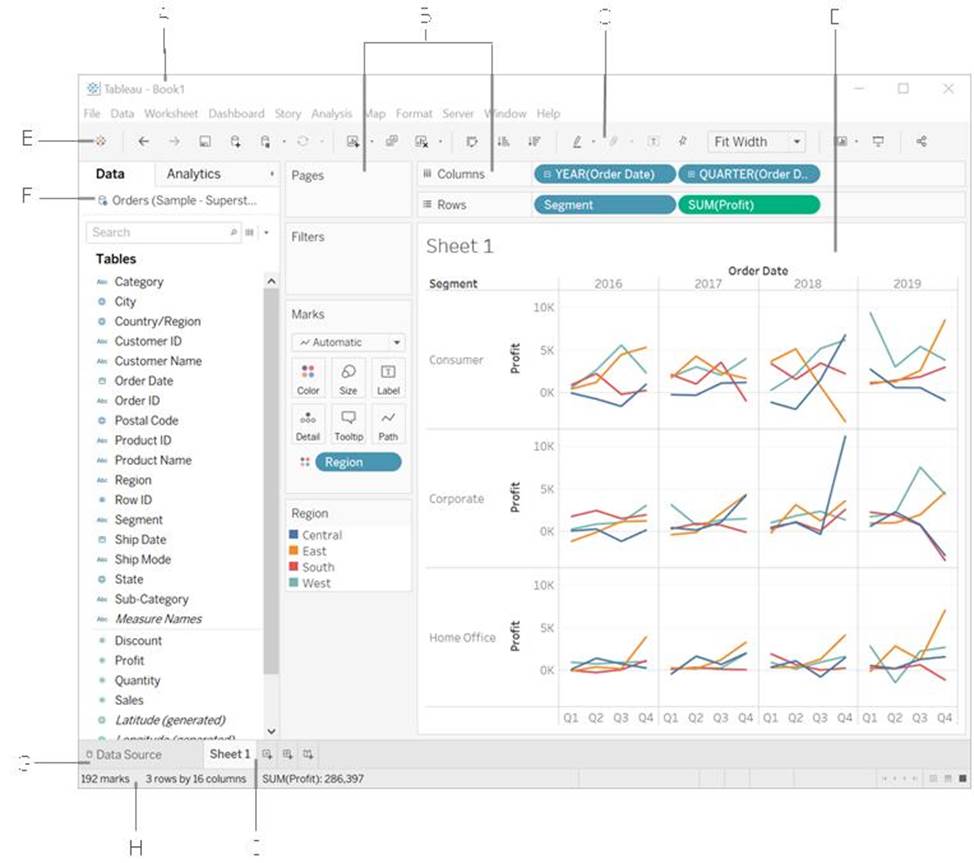
Task: Click the Sort ascending toolbar icon
Action: coord(503,142)
